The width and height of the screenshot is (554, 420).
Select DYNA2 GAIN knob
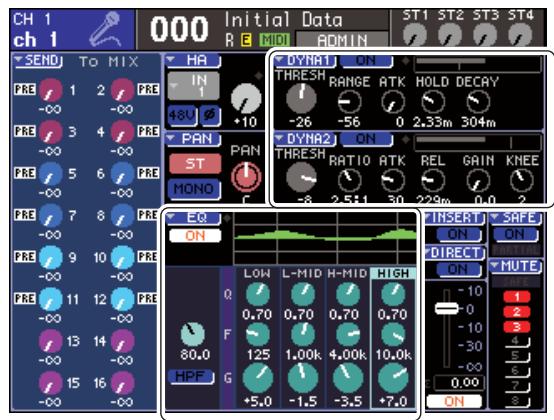tap(478, 181)
